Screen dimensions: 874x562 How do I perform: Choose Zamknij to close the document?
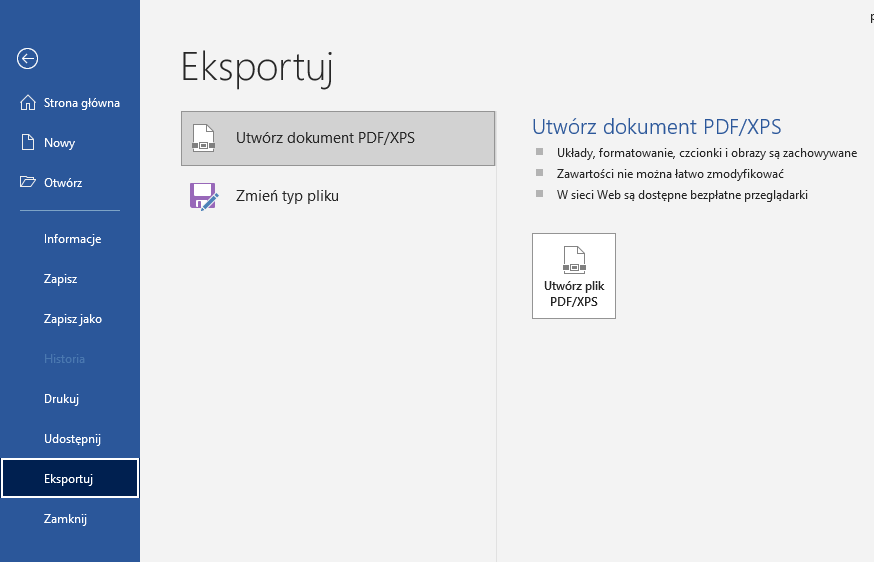click(70, 519)
